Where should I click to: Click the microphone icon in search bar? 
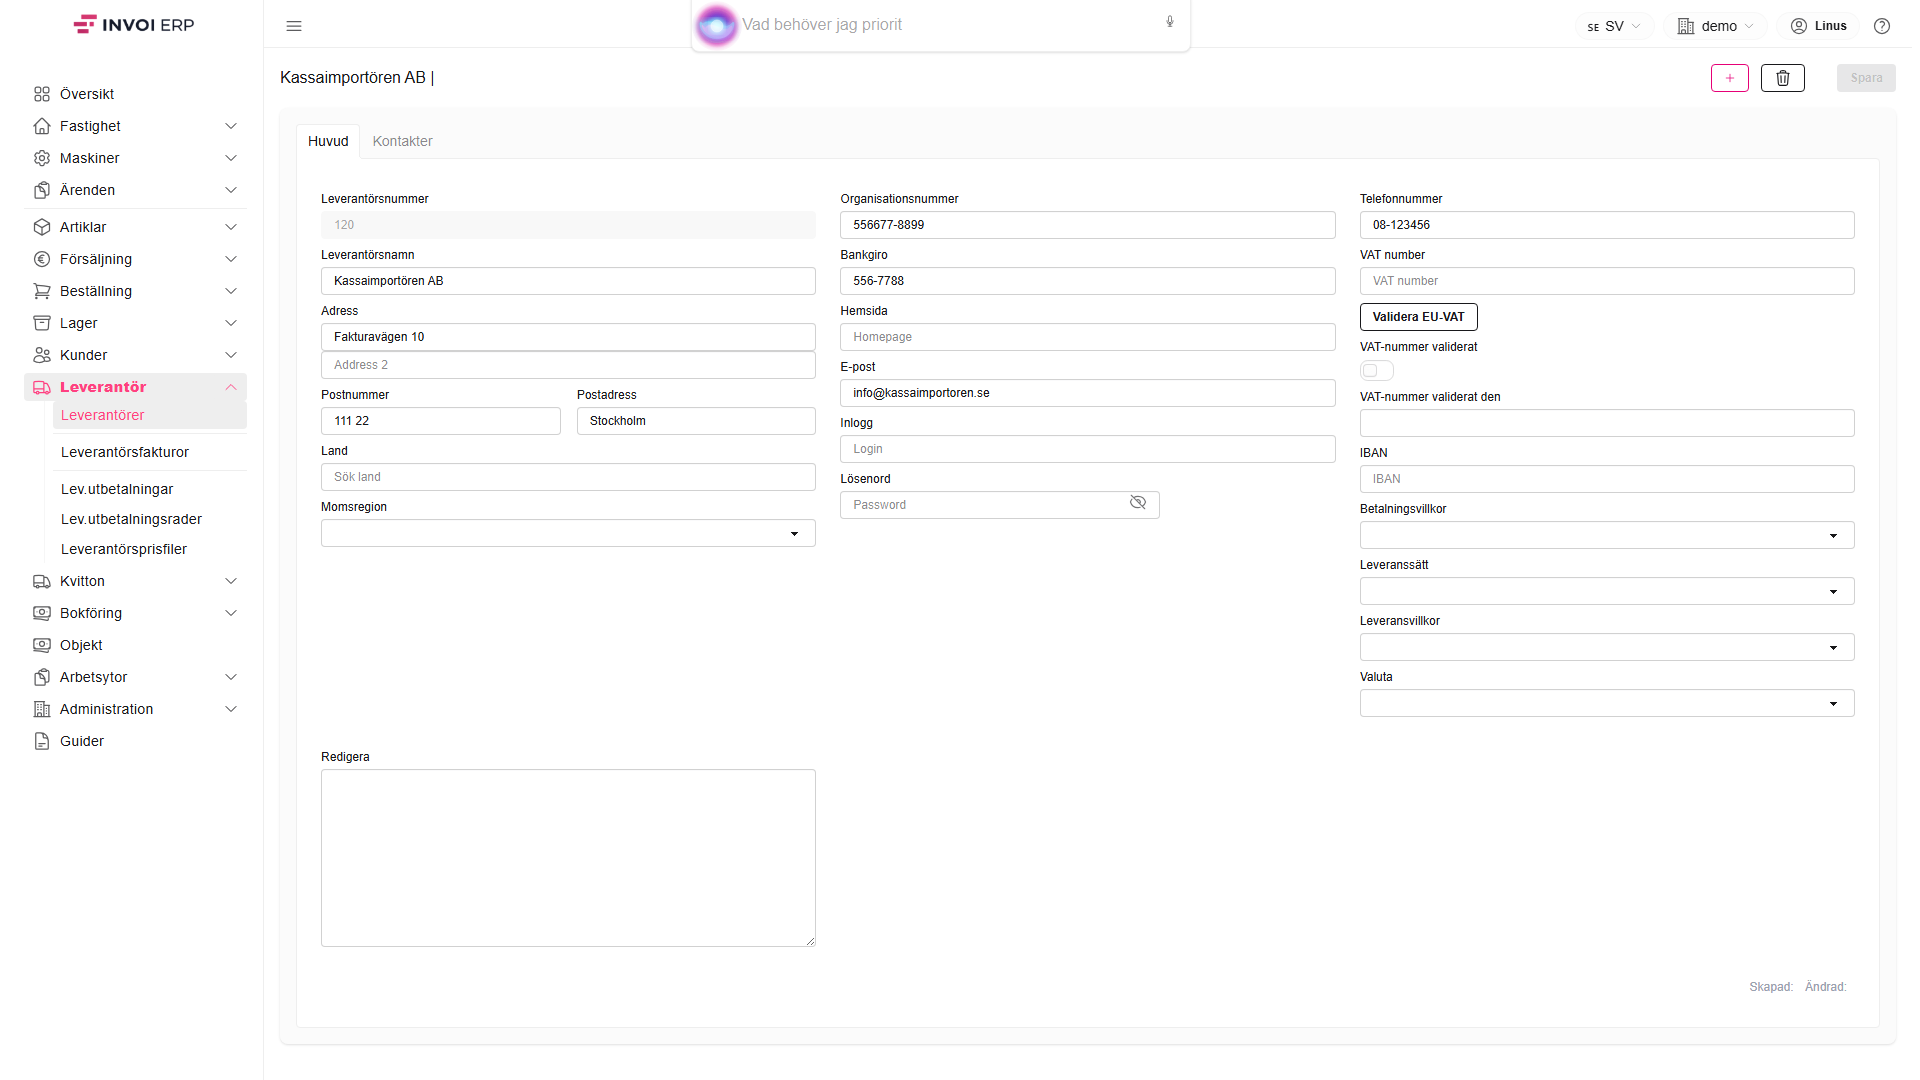pyautogui.click(x=1170, y=22)
